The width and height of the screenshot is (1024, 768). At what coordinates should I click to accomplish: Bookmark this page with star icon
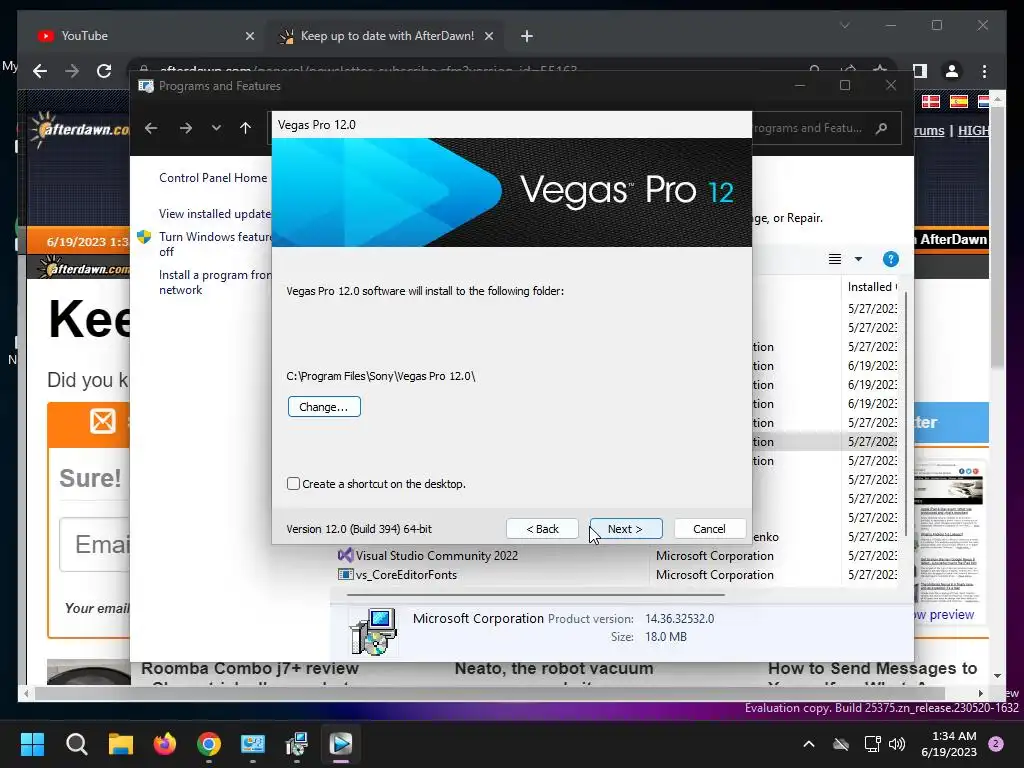coord(880,69)
